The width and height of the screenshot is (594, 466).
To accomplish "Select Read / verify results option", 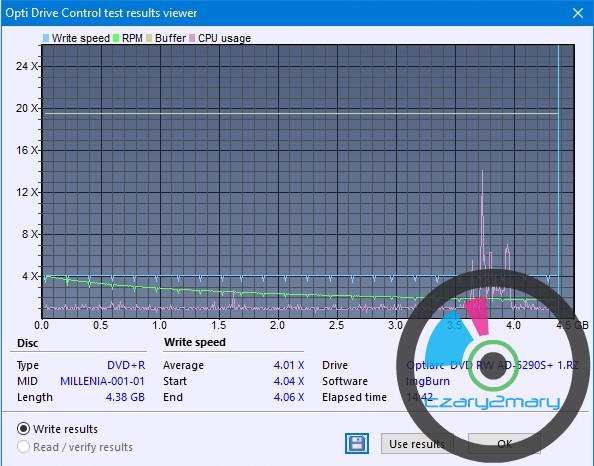I will coord(23,447).
